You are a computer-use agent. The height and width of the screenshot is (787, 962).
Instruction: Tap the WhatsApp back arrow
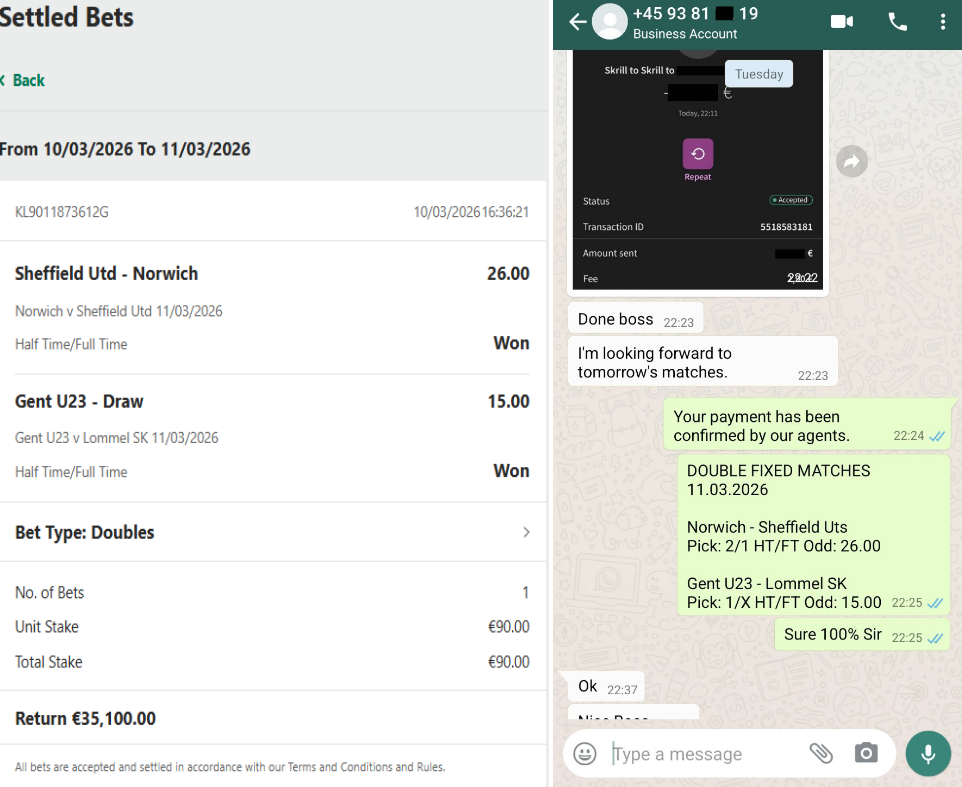click(577, 22)
